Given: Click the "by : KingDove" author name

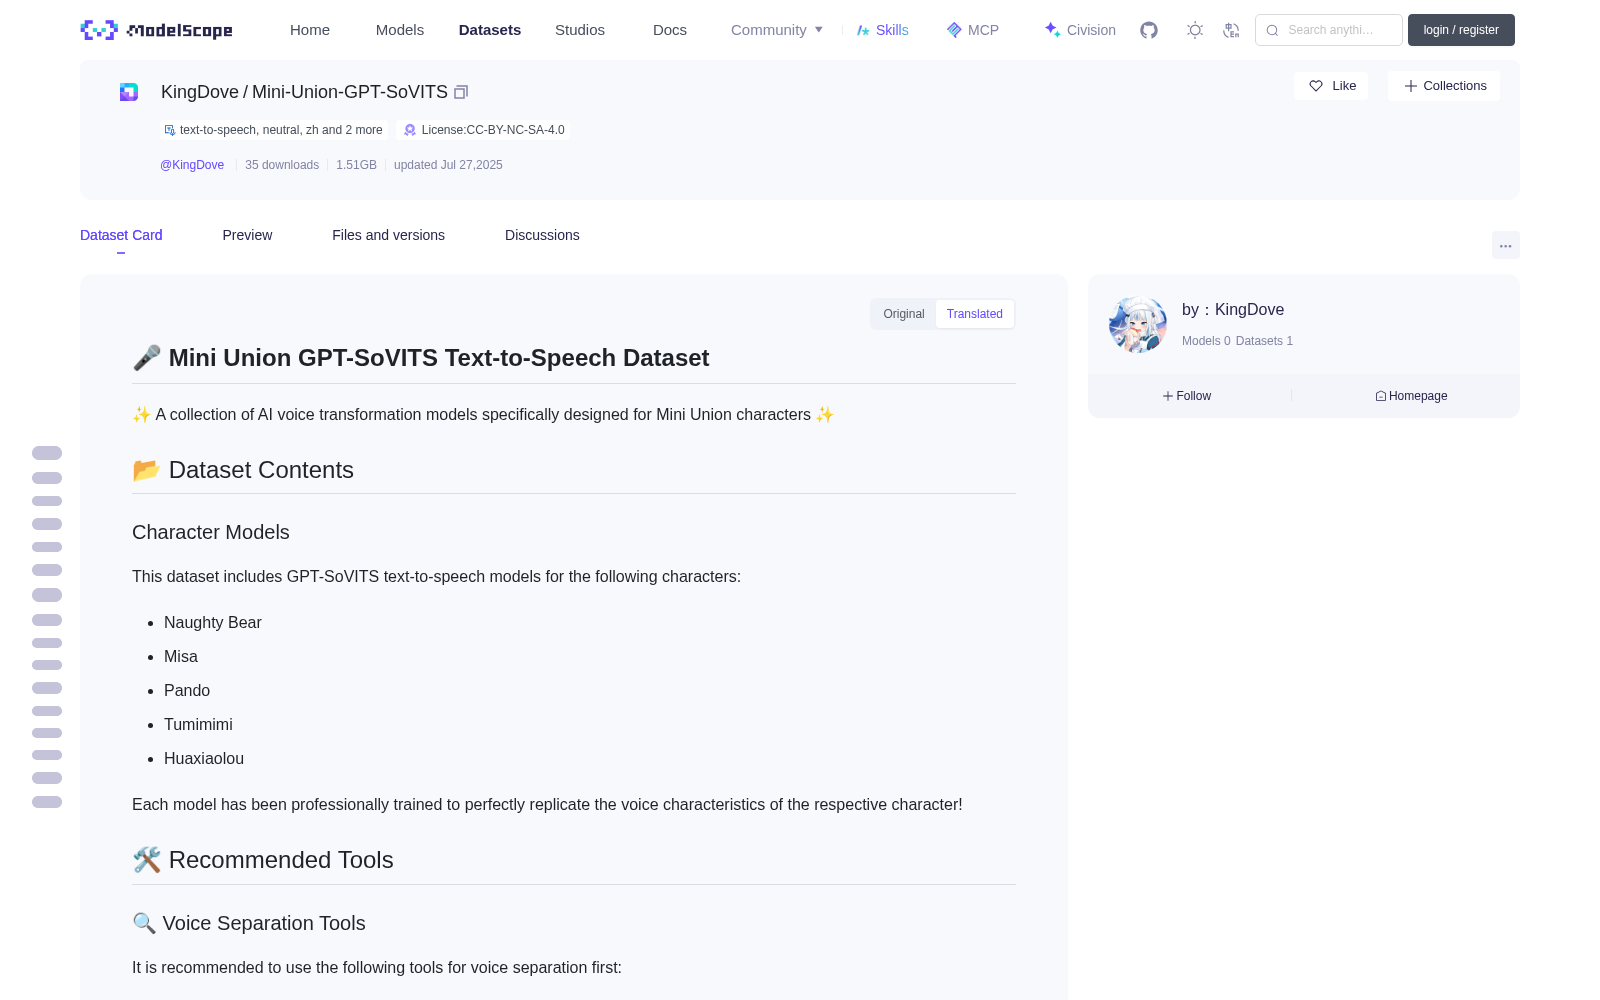Looking at the screenshot, I should pyautogui.click(x=1233, y=310).
